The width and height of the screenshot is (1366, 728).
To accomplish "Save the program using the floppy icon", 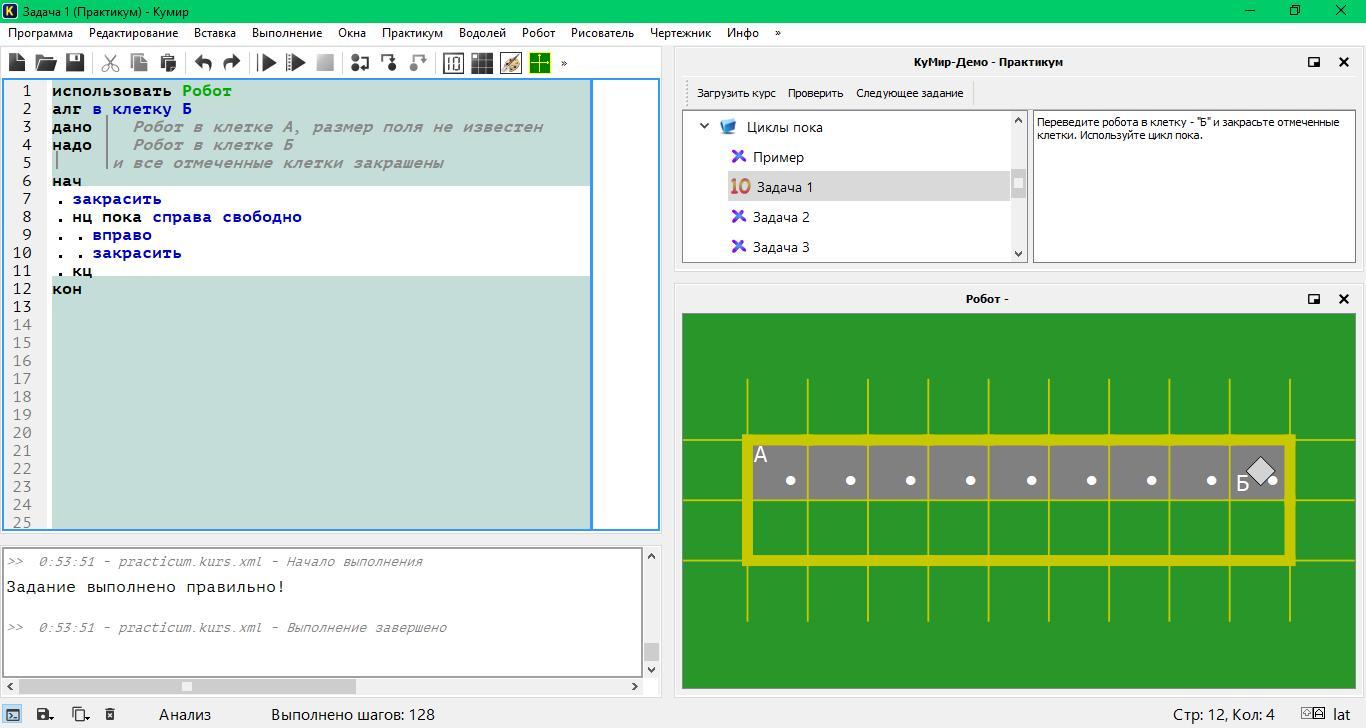I will 75,63.
